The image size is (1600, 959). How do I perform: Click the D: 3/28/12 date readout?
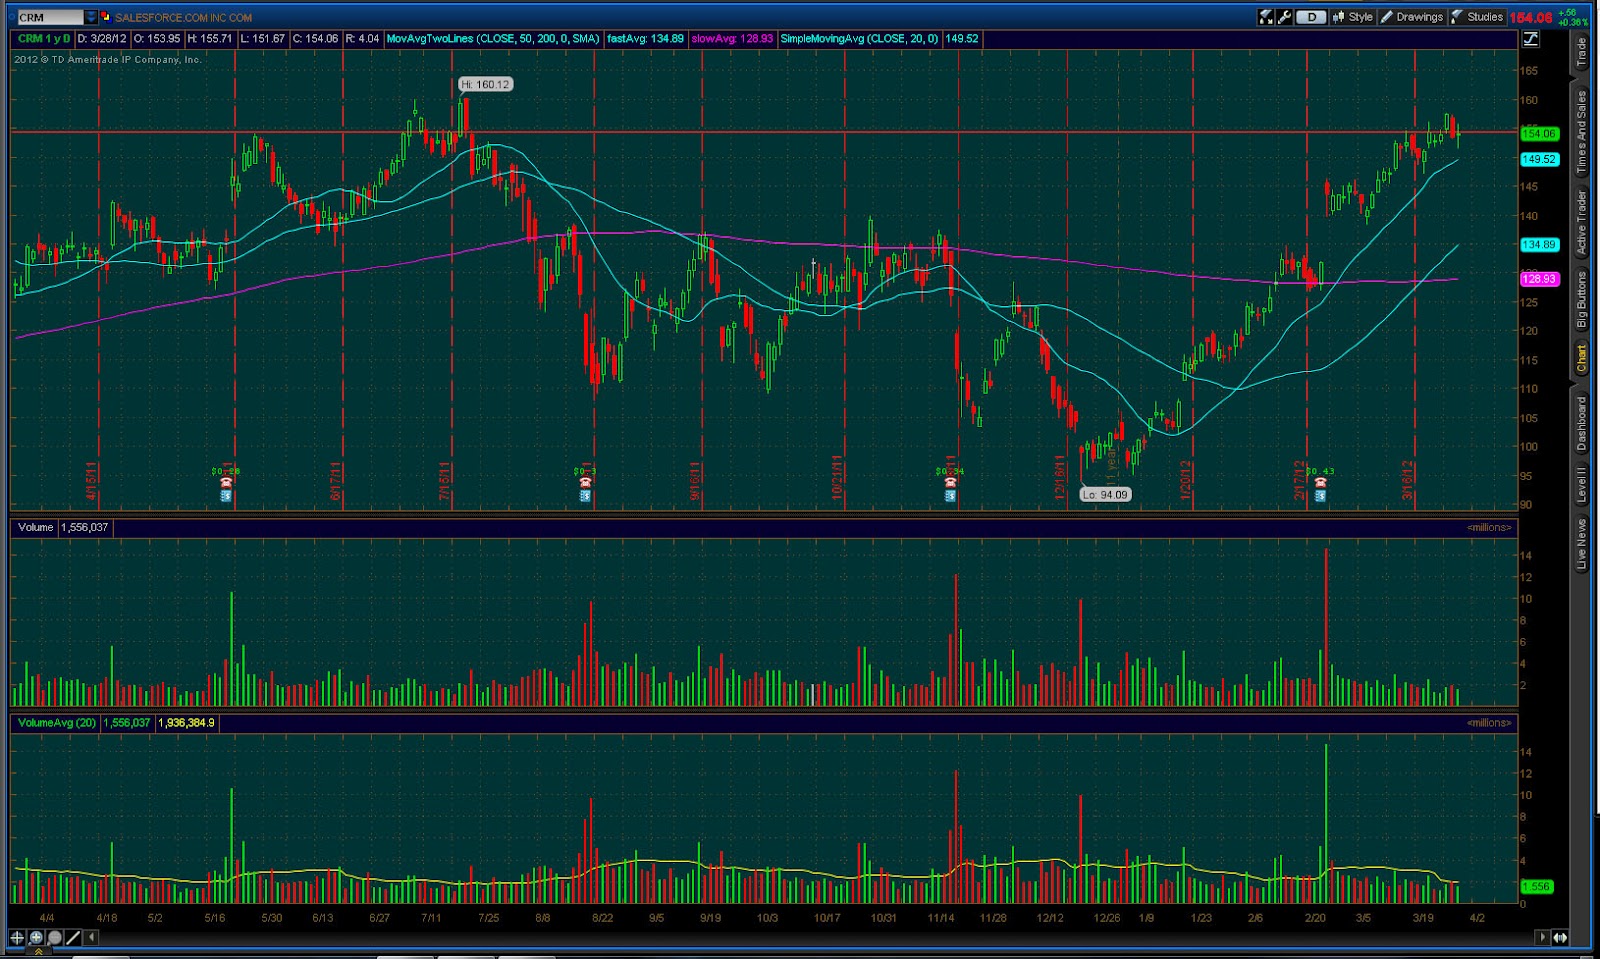[102, 38]
